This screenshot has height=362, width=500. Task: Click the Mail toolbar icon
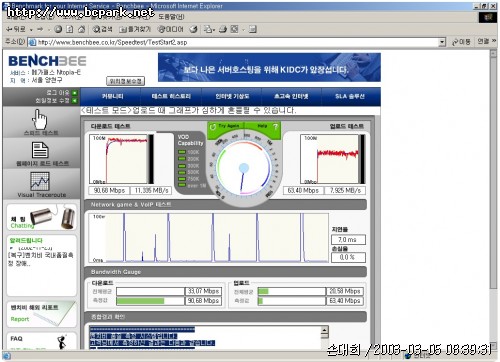pos(208,29)
